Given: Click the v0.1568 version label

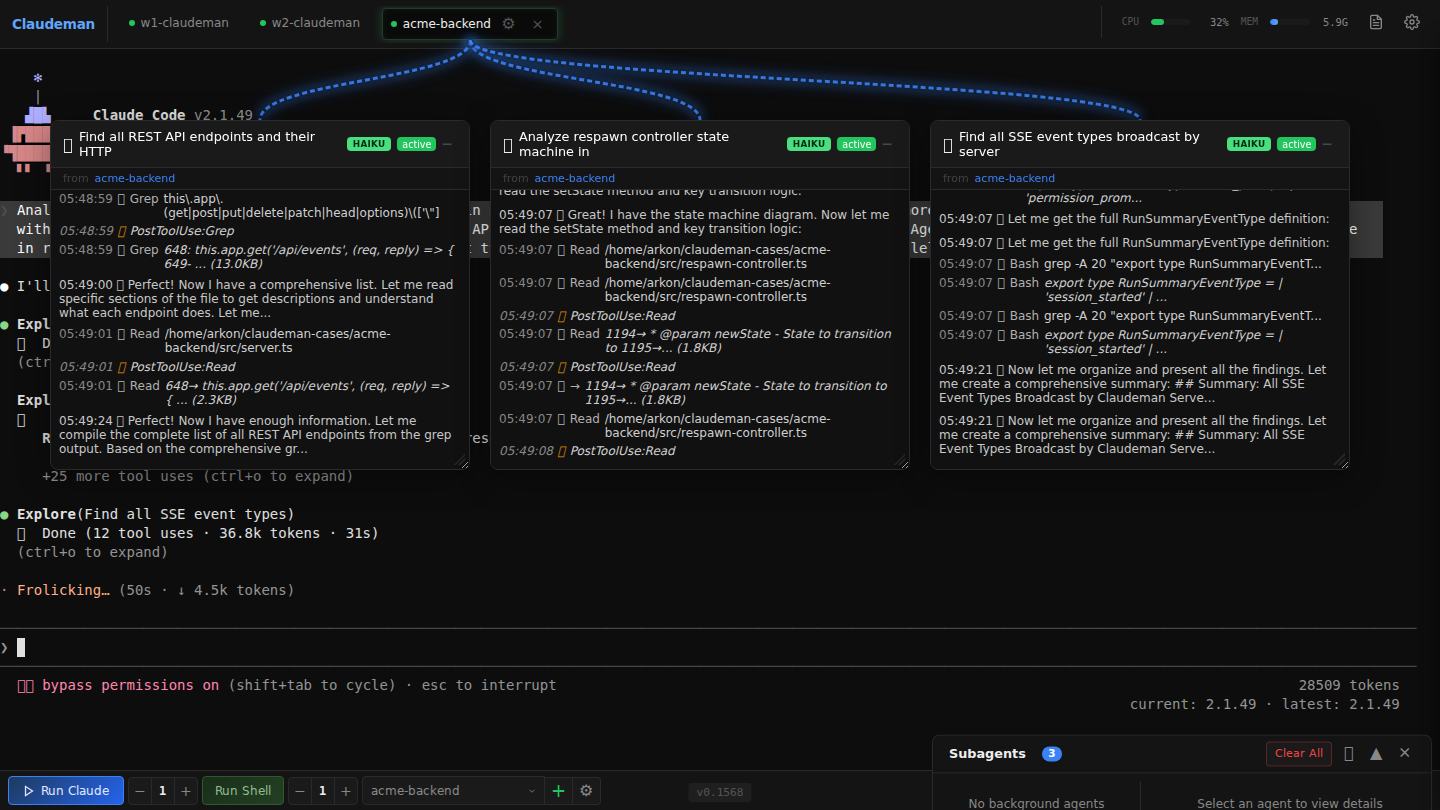Looking at the screenshot, I should [720, 792].
